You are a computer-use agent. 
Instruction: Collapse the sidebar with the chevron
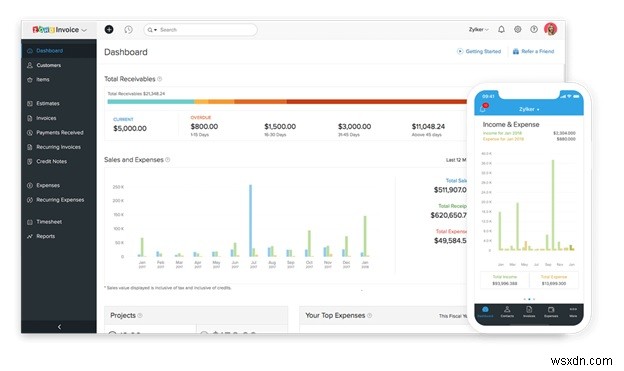(59, 327)
